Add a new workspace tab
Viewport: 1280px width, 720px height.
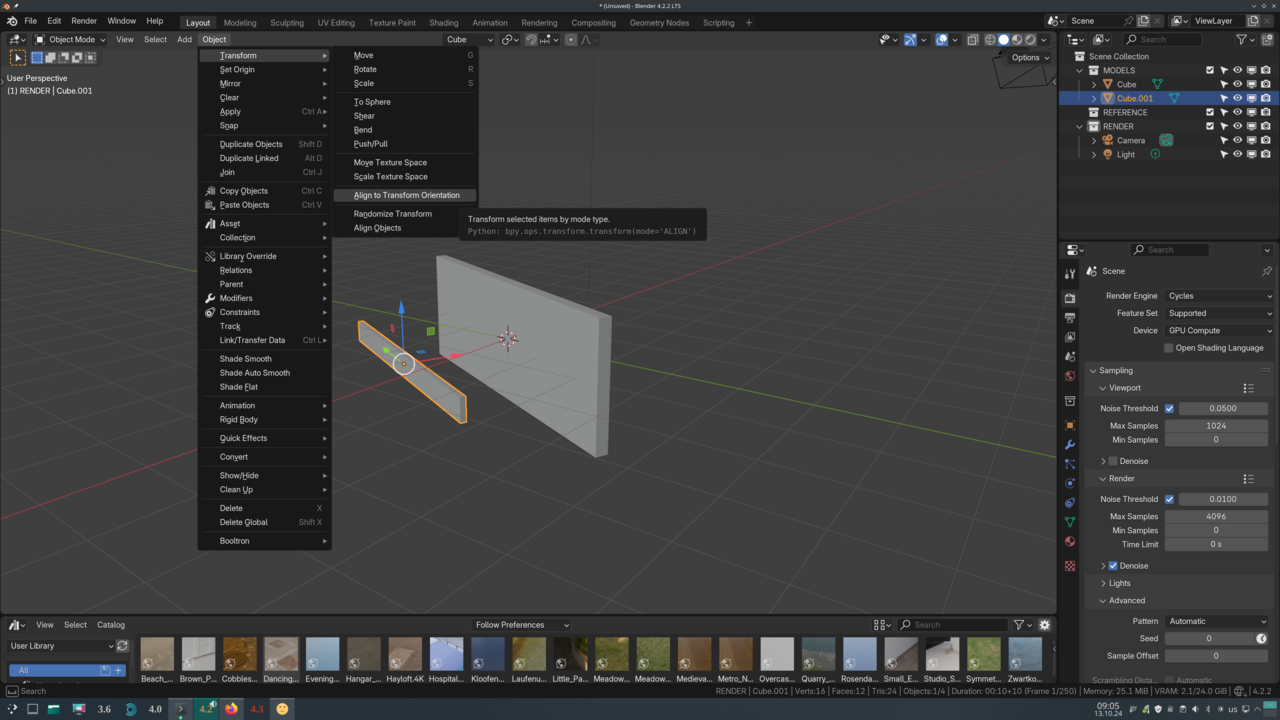[x=749, y=22]
